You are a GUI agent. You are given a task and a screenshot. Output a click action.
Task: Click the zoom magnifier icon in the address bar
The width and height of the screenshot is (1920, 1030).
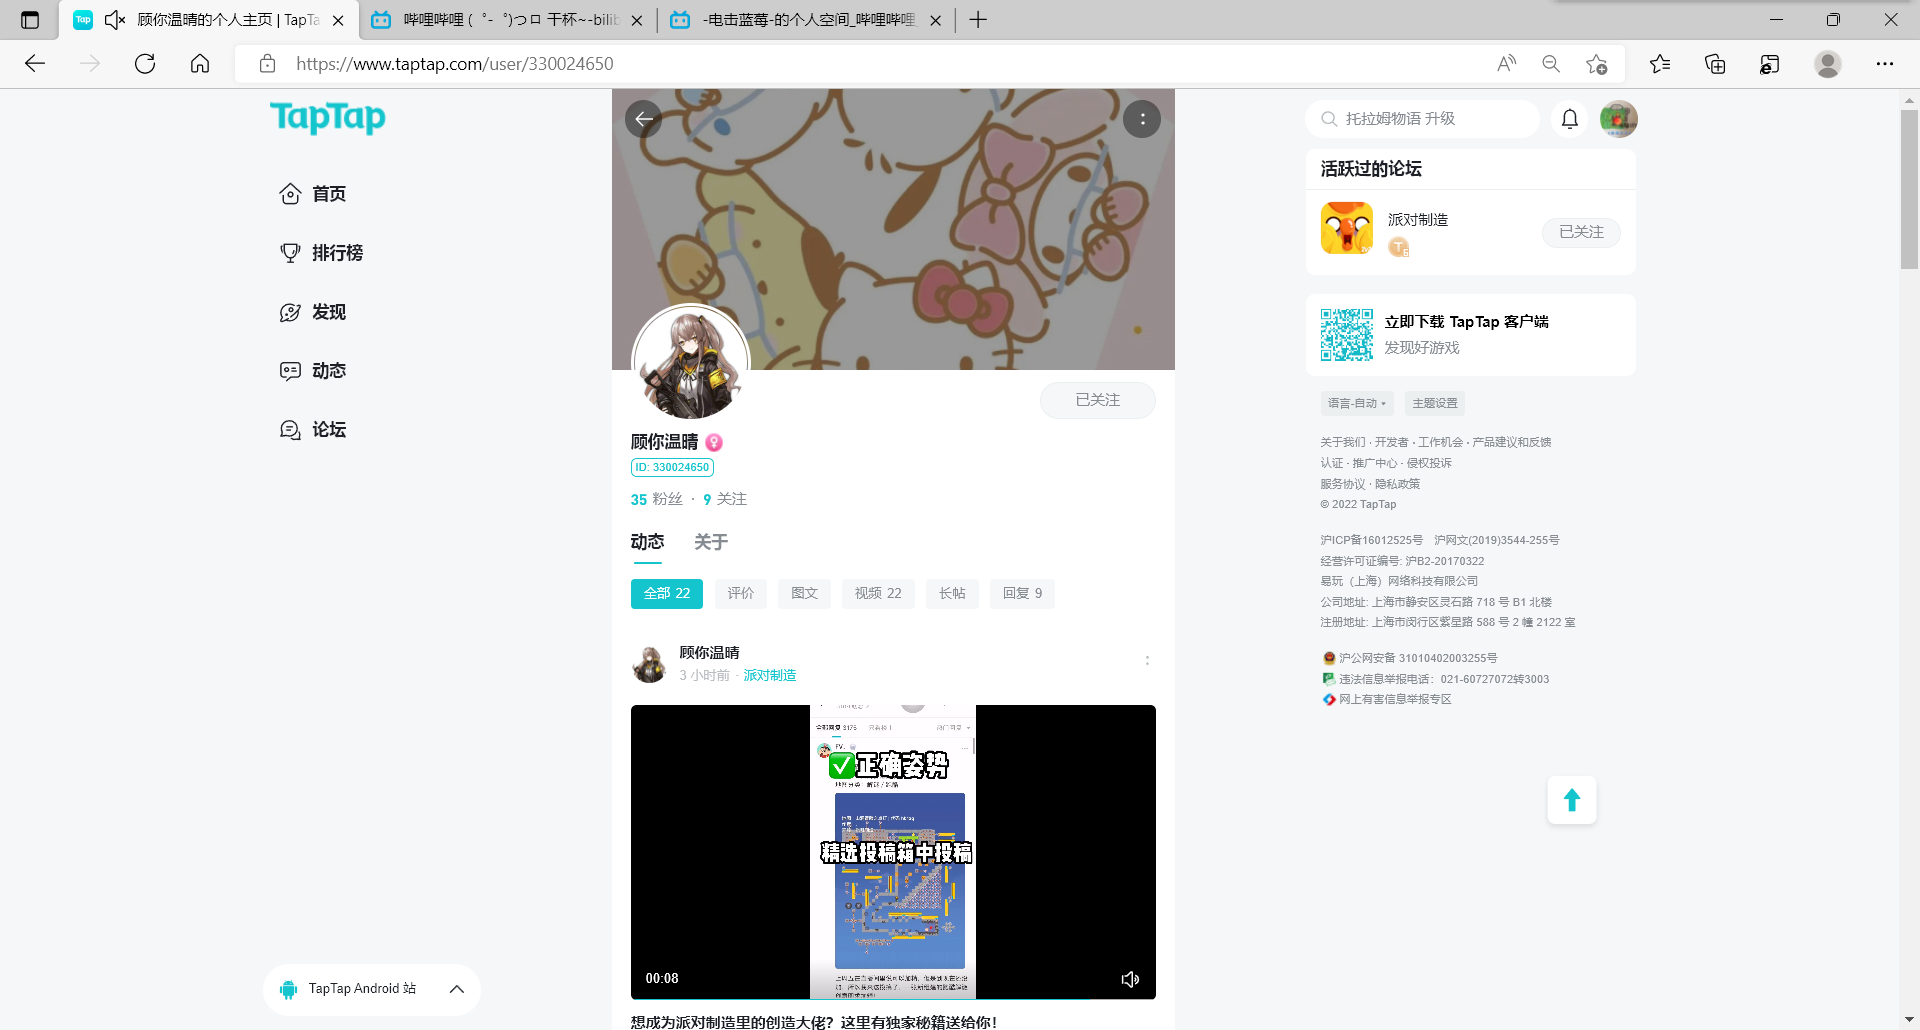click(1551, 64)
